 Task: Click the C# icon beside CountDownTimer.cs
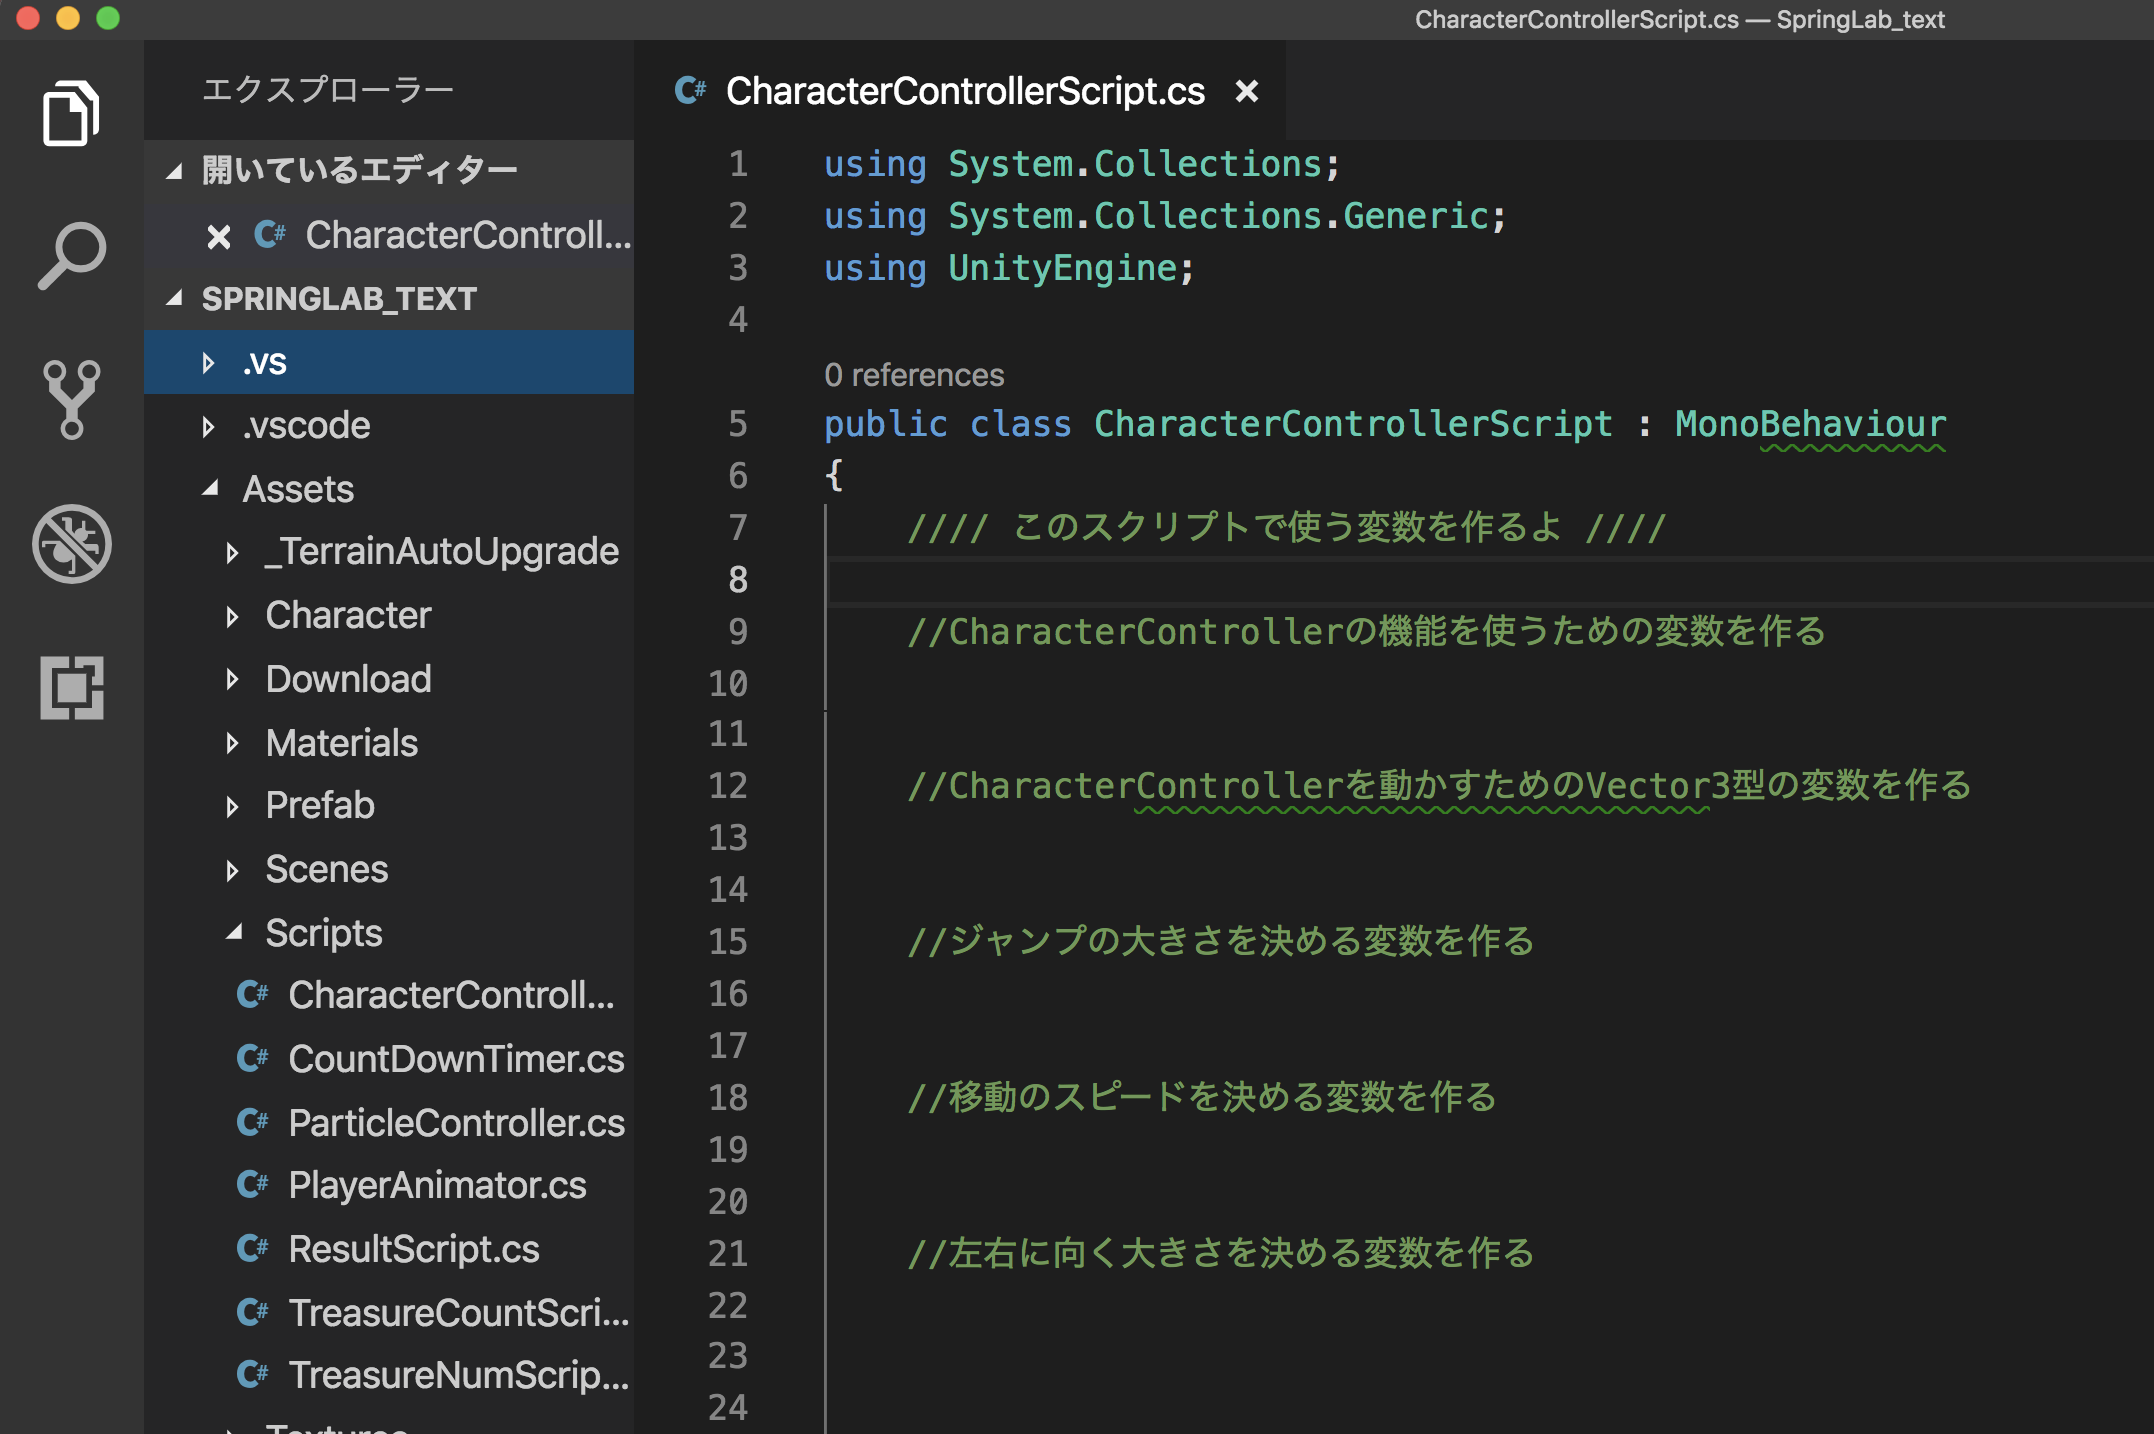[x=253, y=1059]
